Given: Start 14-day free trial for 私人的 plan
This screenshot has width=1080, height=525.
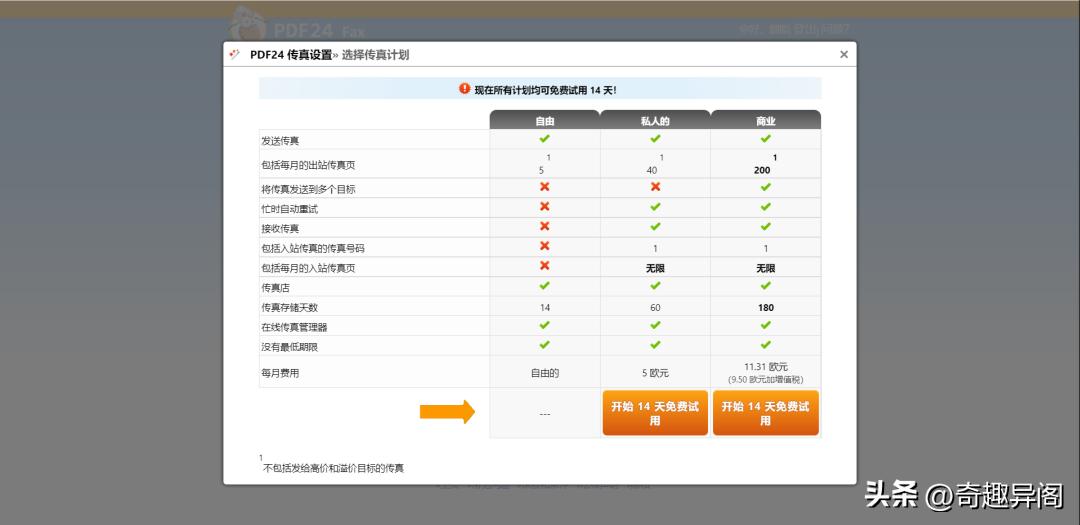Looking at the screenshot, I should [655, 413].
